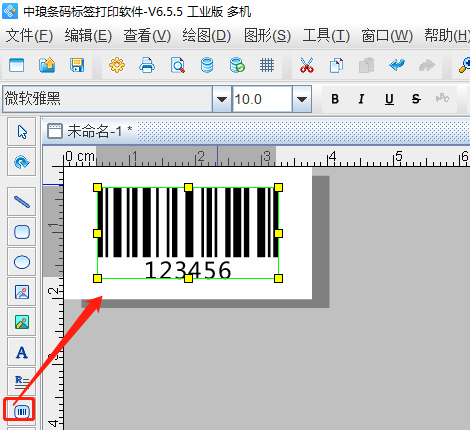Viewport: 470px width, 430px height.
Task: Select the text tool A
Action: pyautogui.click(x=22, y=352)
